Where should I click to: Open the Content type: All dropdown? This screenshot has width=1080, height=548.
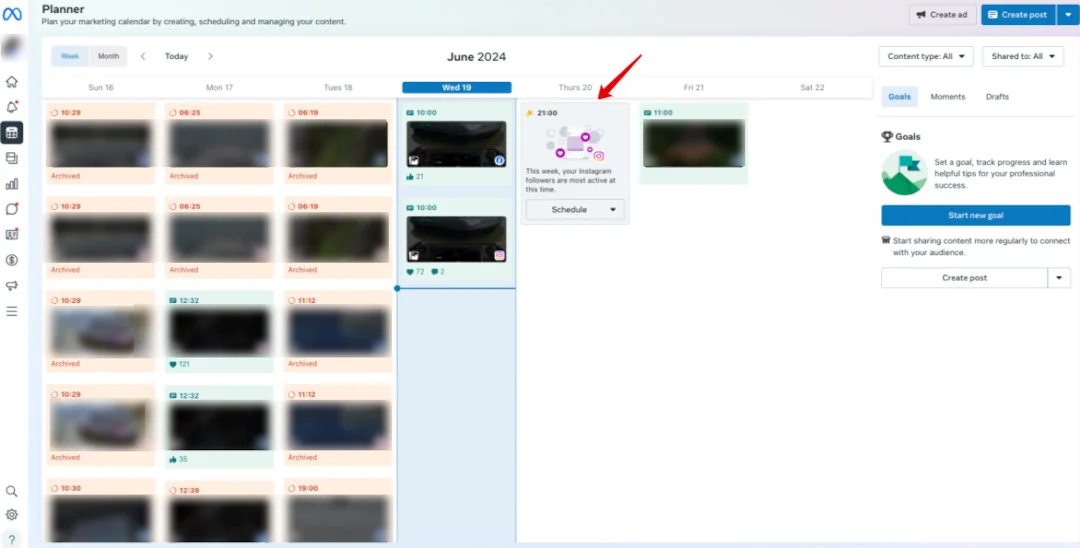click(926, 56)
